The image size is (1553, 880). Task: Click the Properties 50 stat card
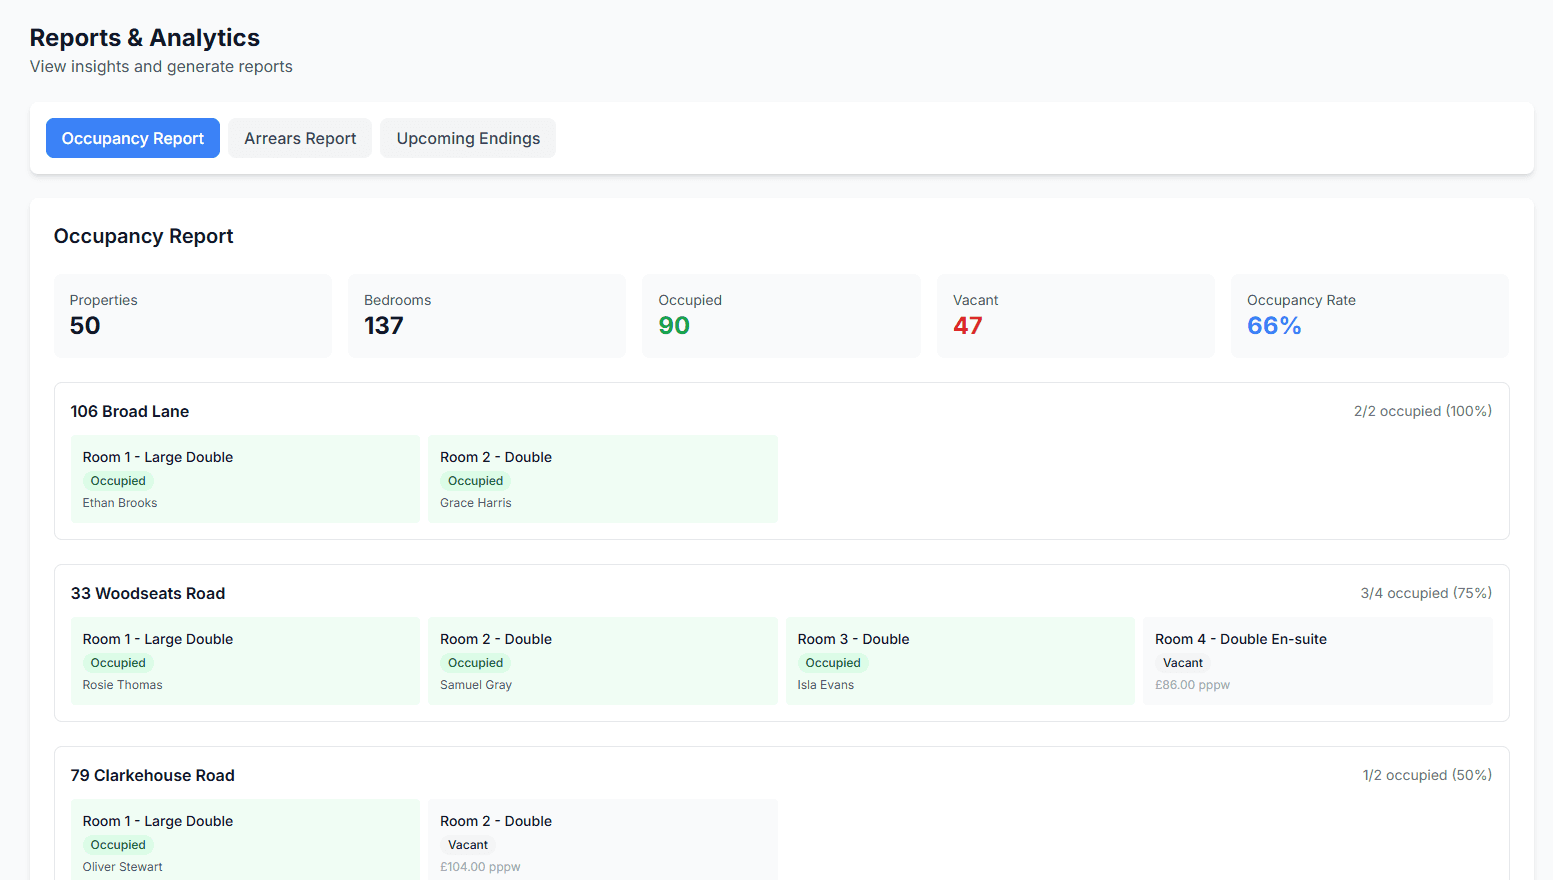click(193, 316)
